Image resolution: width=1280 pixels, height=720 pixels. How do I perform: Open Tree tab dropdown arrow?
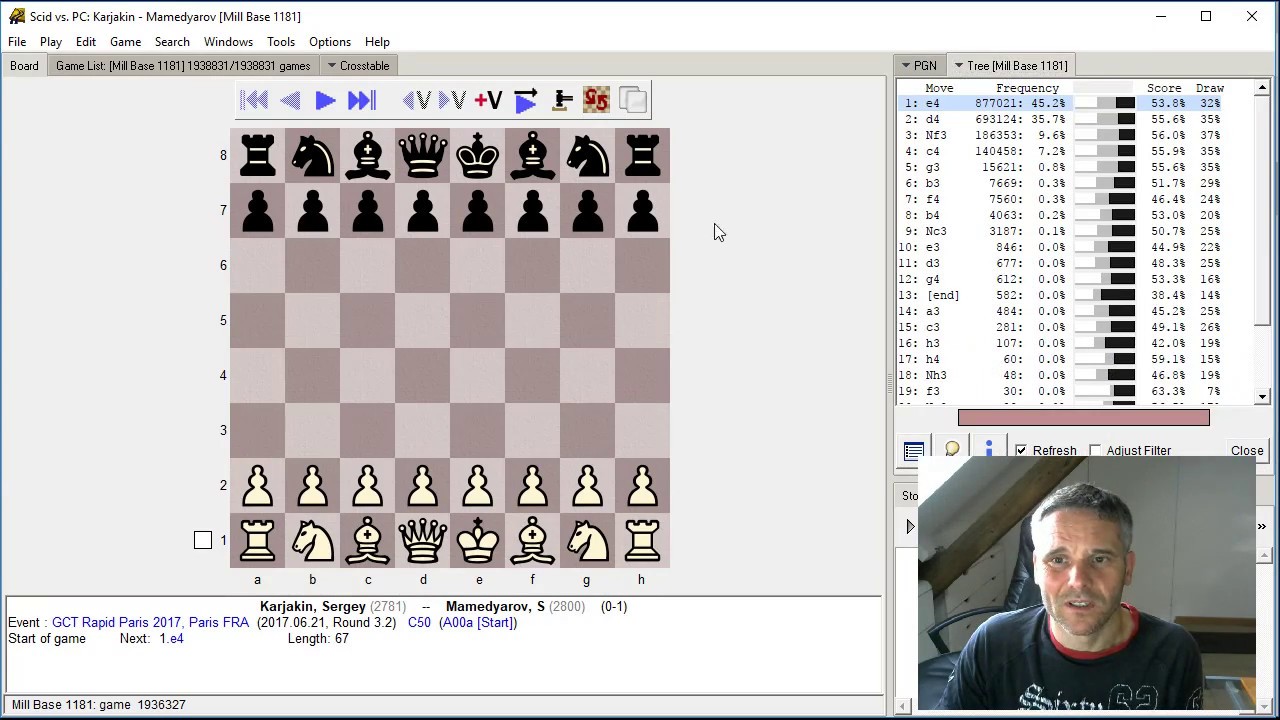tap(958, 66)
